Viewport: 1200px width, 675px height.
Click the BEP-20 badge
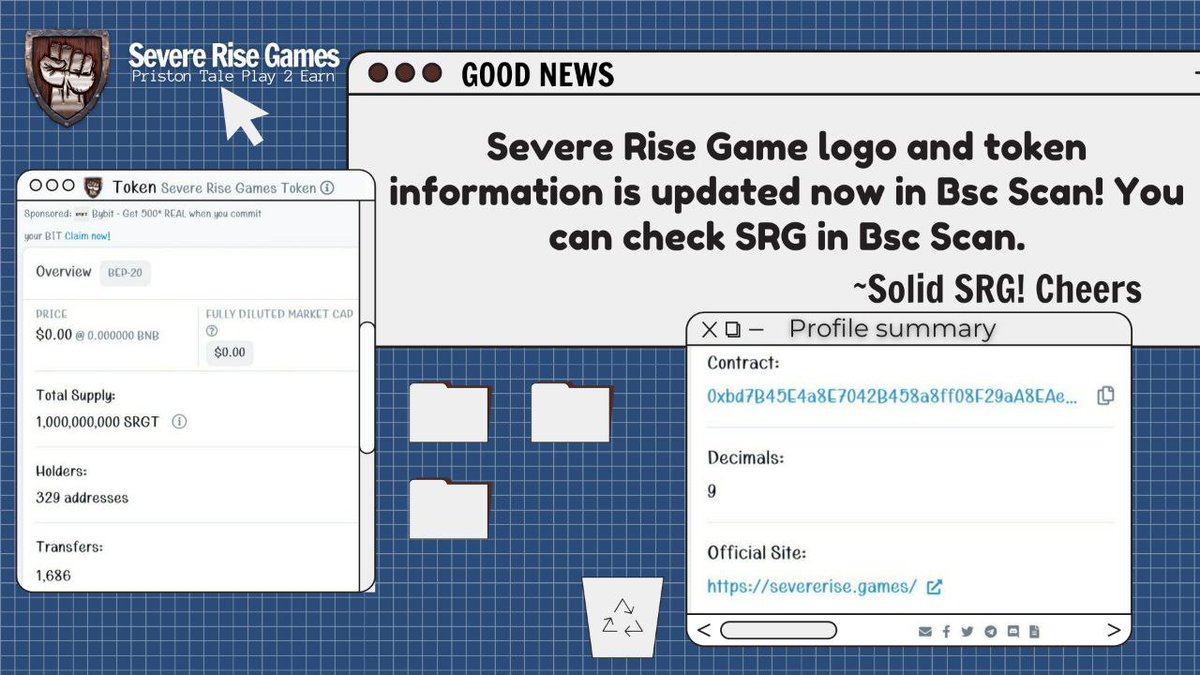point(125,273)
